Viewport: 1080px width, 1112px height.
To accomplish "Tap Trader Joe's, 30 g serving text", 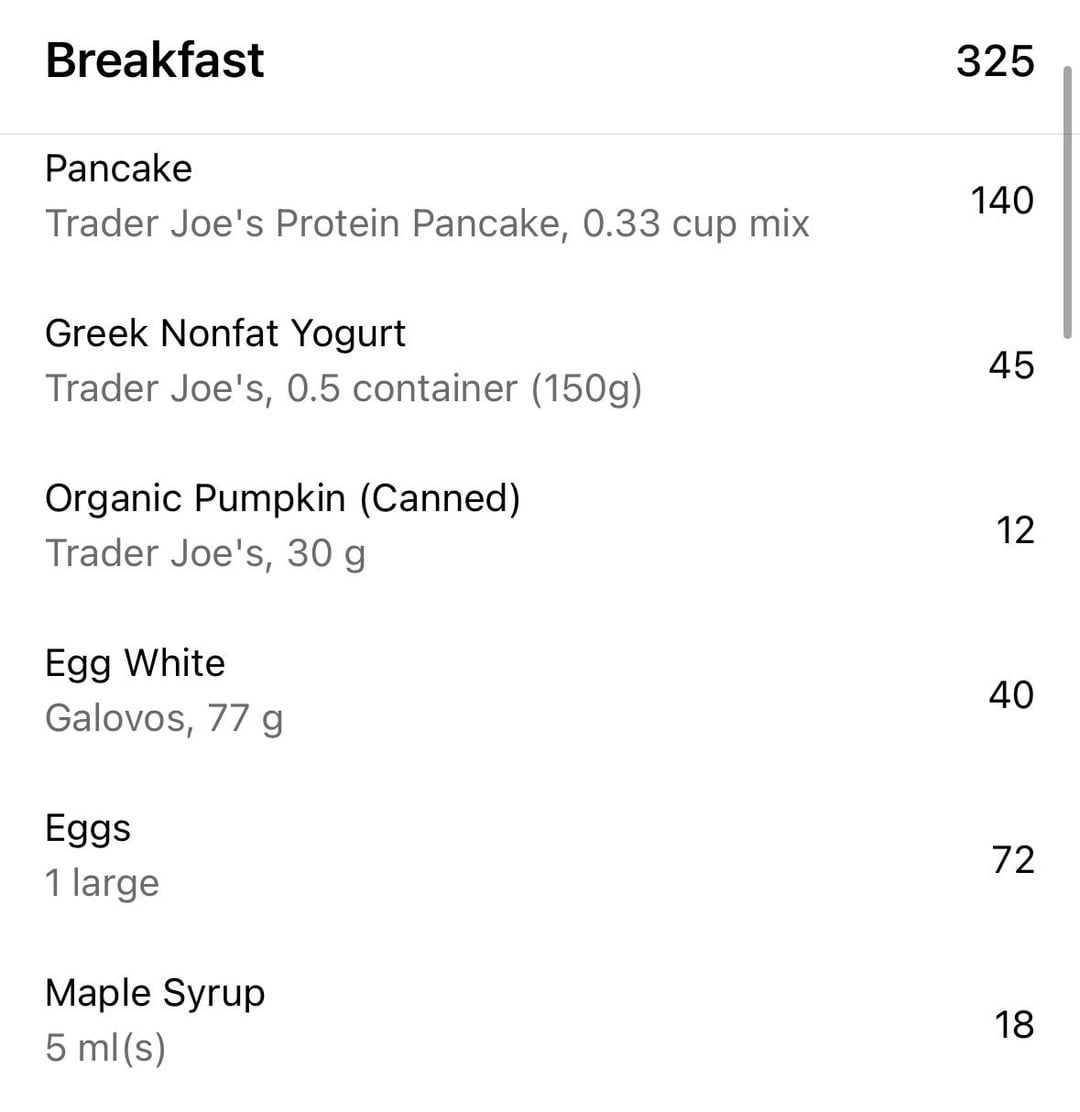I will coord(206,554).
